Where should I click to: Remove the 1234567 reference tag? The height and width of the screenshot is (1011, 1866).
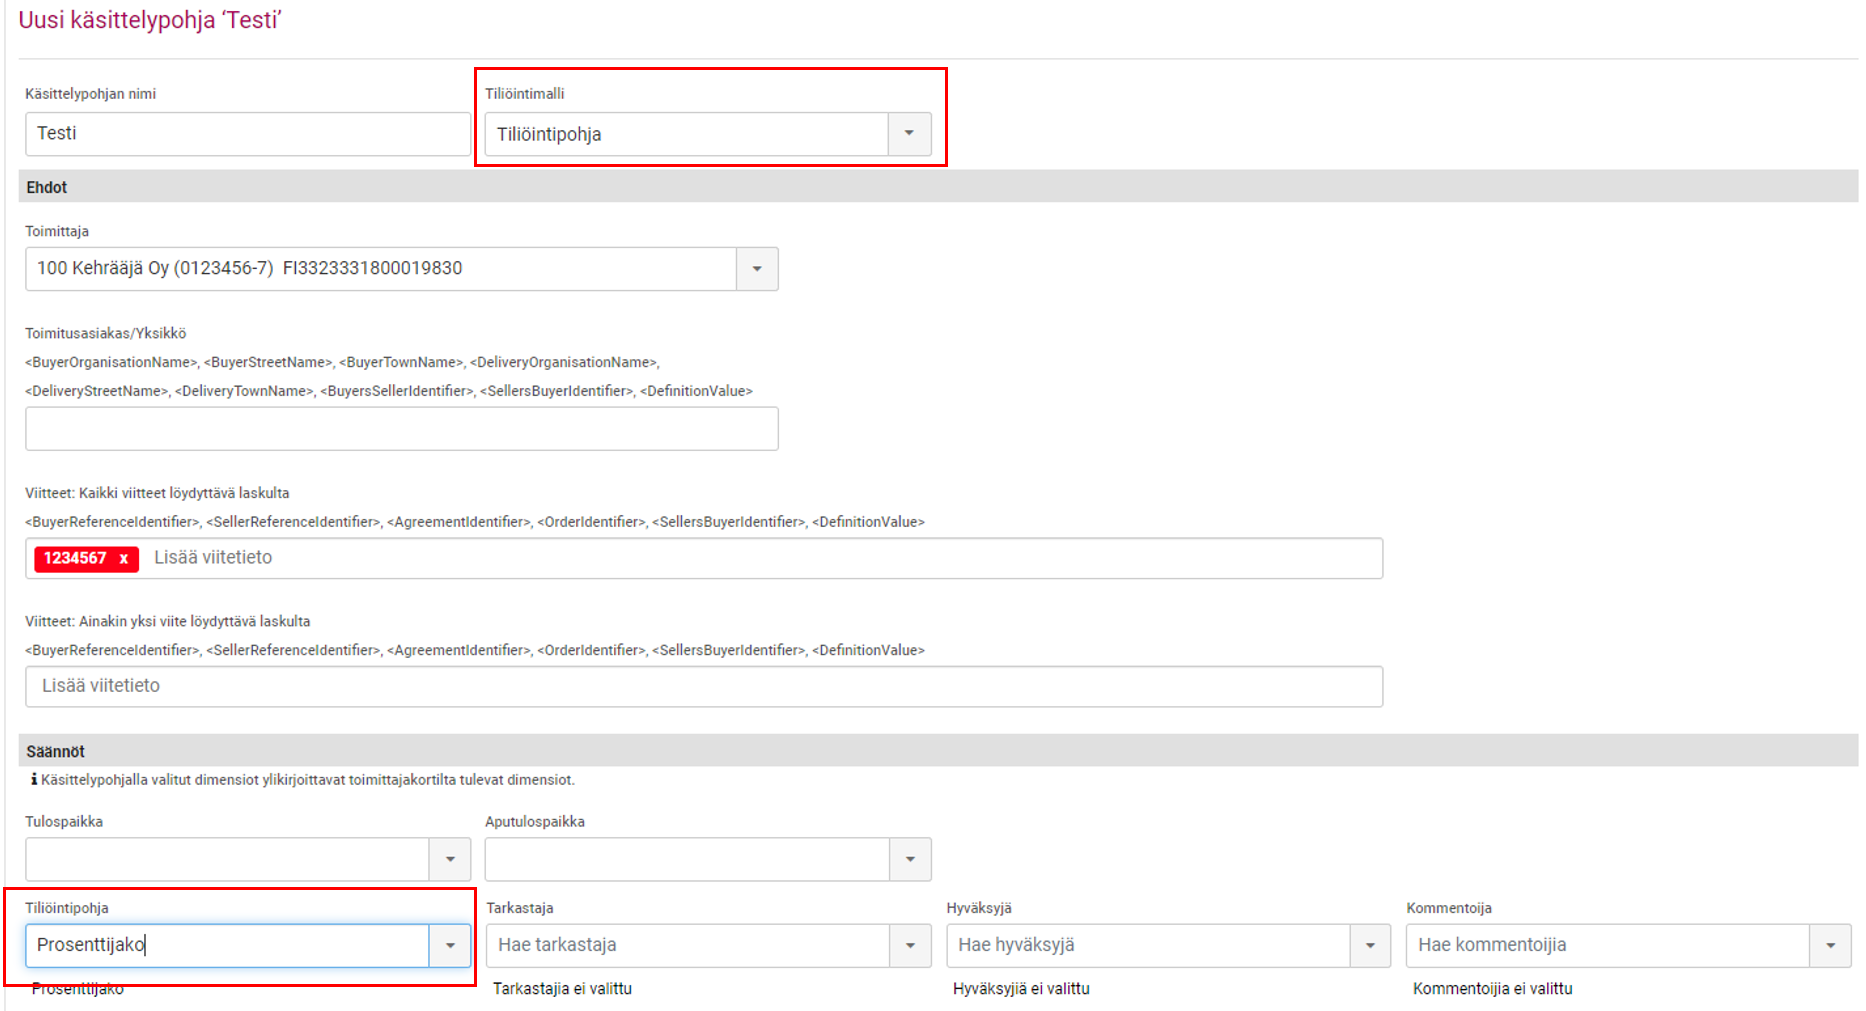click(x=124, y=559)
